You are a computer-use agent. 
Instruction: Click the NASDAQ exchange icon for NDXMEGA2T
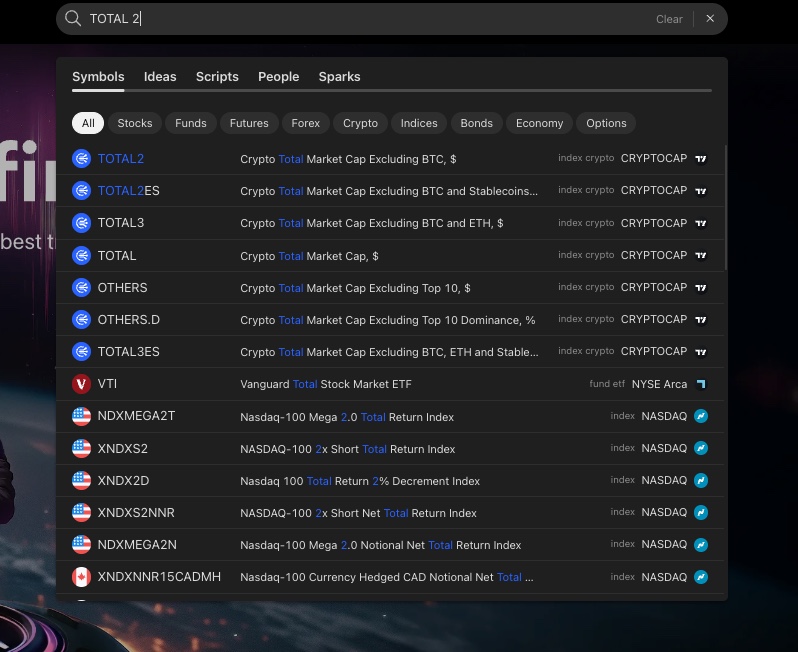click(x=701, y=416)
